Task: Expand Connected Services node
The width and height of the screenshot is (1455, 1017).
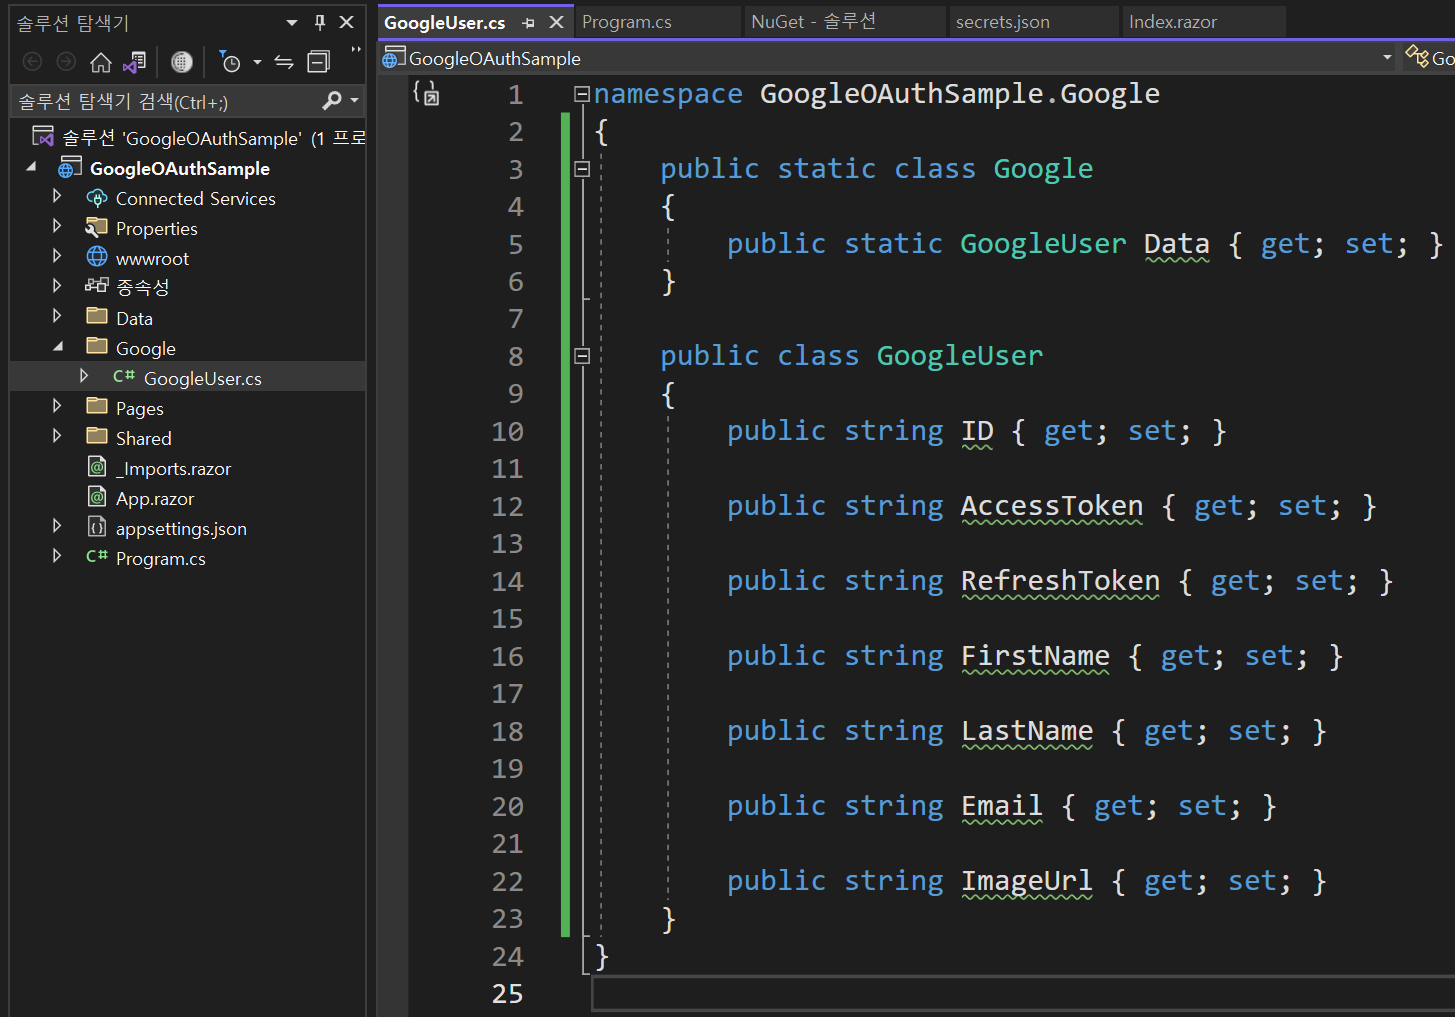Action: [57, 197]
